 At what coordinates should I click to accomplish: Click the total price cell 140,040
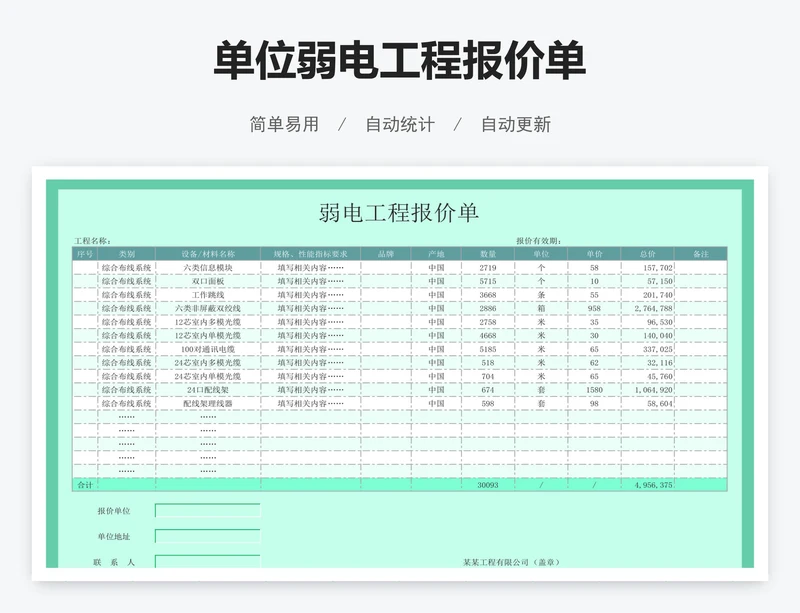[x=647, y=335]
